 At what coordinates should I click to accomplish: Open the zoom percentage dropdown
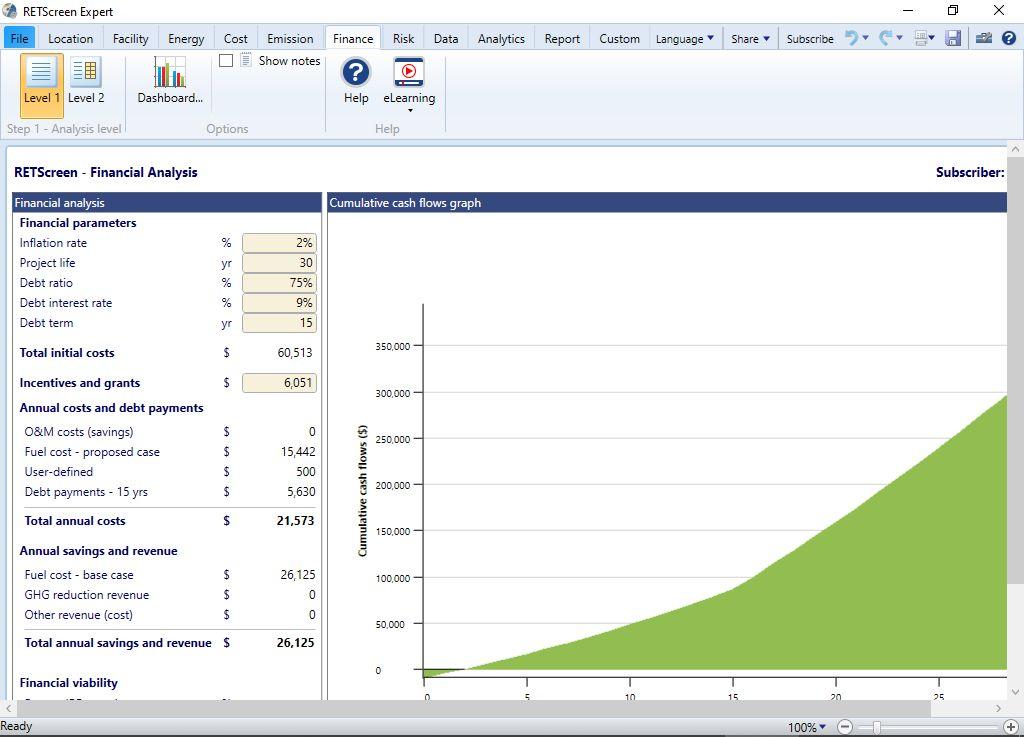click(807, 727)
